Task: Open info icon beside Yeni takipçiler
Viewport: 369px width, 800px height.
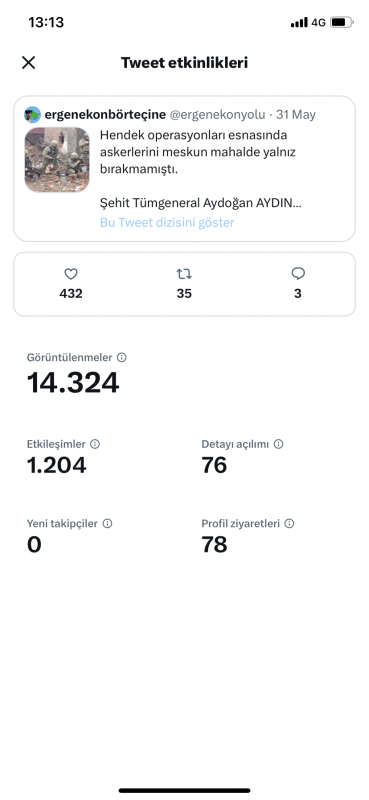Action: point(107,523)
